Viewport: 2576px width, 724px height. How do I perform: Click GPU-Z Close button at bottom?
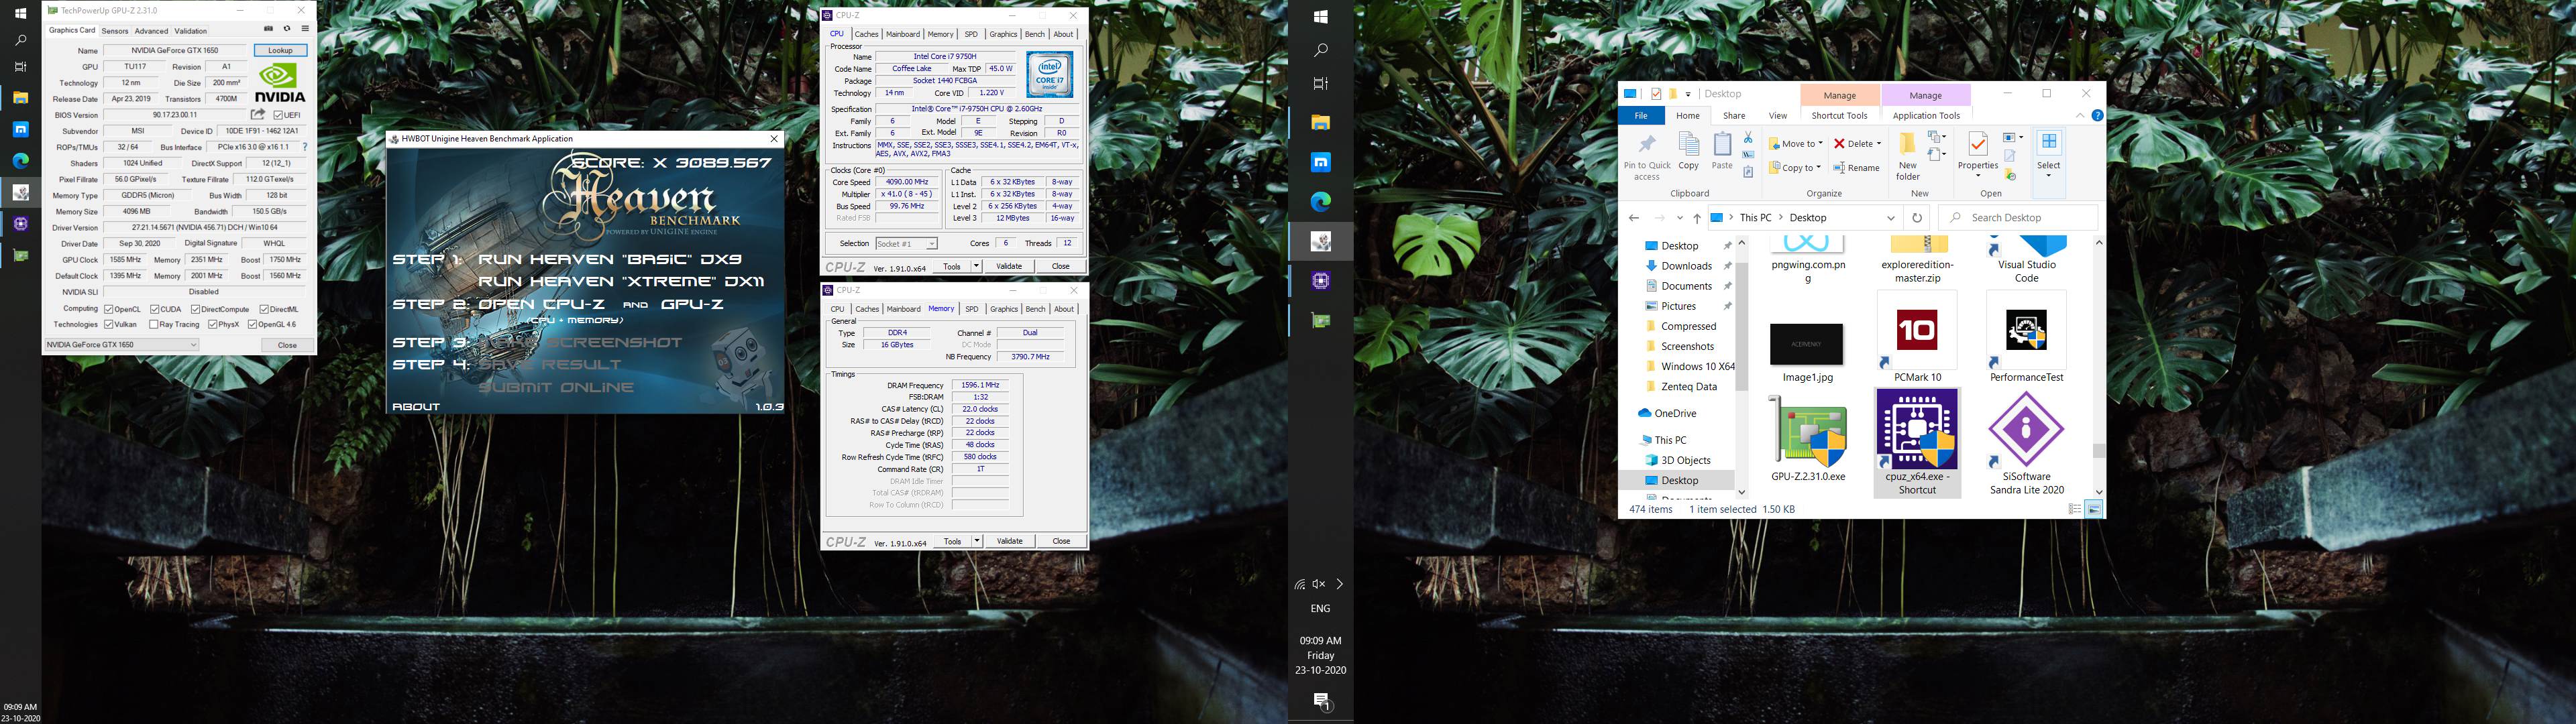(287, 345)
